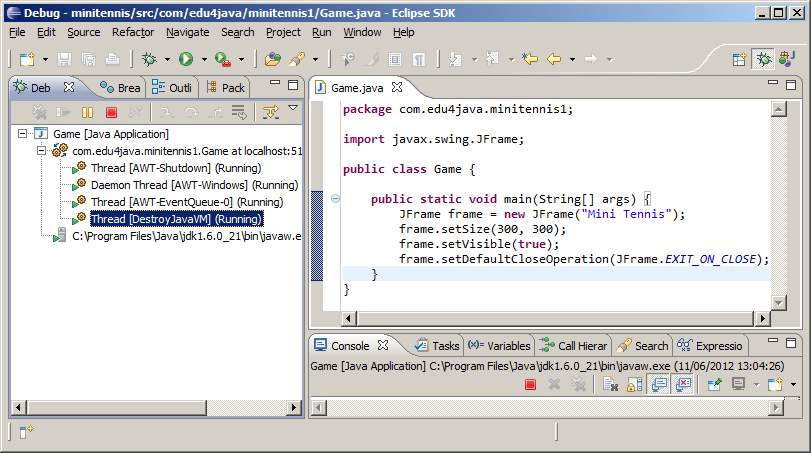Switch to the Package Explorer tab
The image size is (811, 453).
[226, 88]
